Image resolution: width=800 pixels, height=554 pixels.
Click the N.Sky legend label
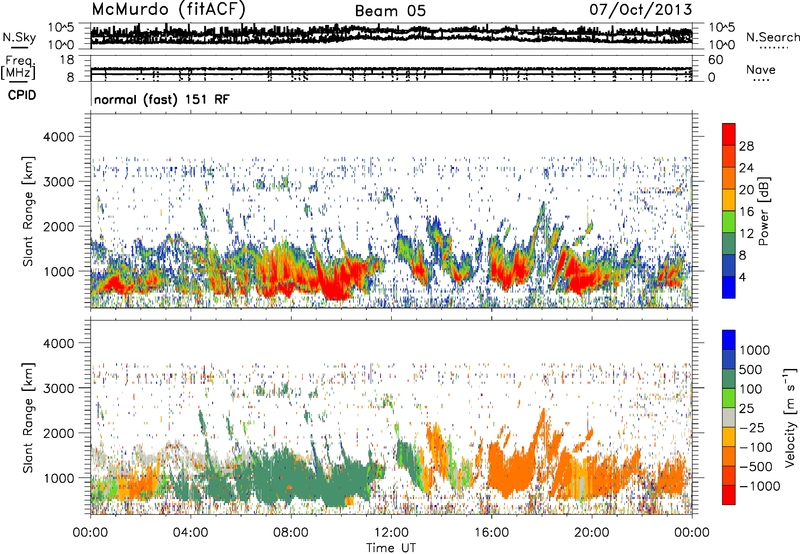(x=19, y=37)
